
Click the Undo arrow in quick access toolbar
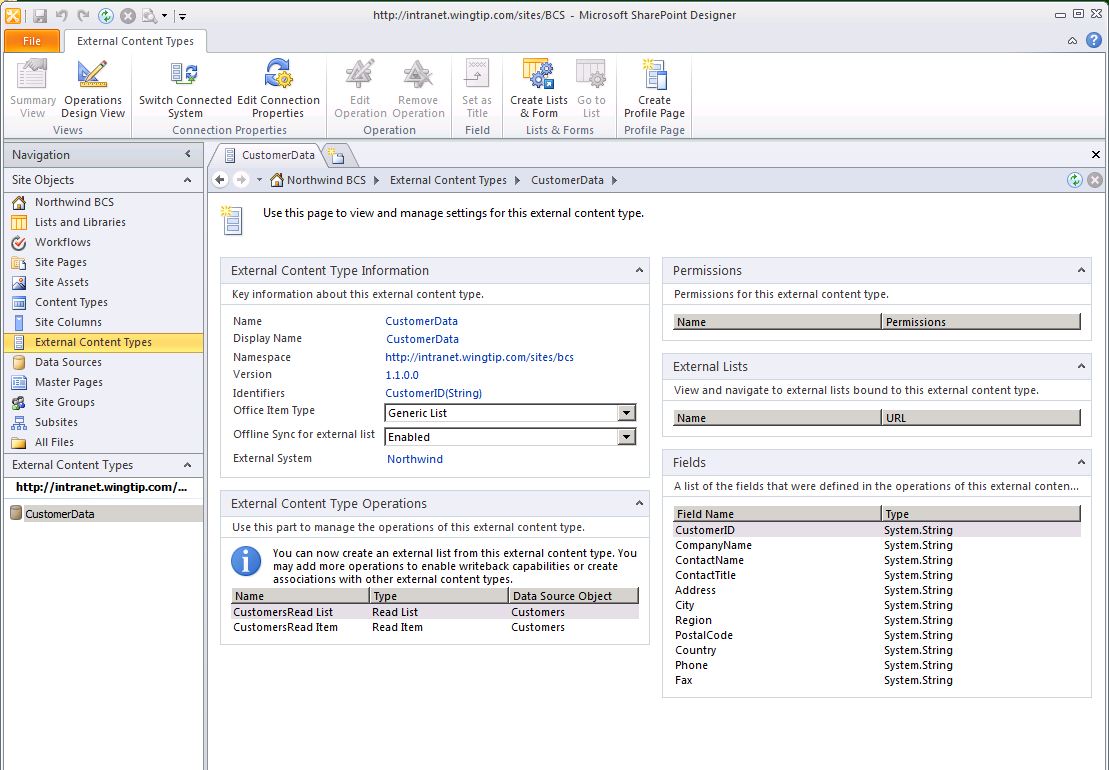point(62,15)
